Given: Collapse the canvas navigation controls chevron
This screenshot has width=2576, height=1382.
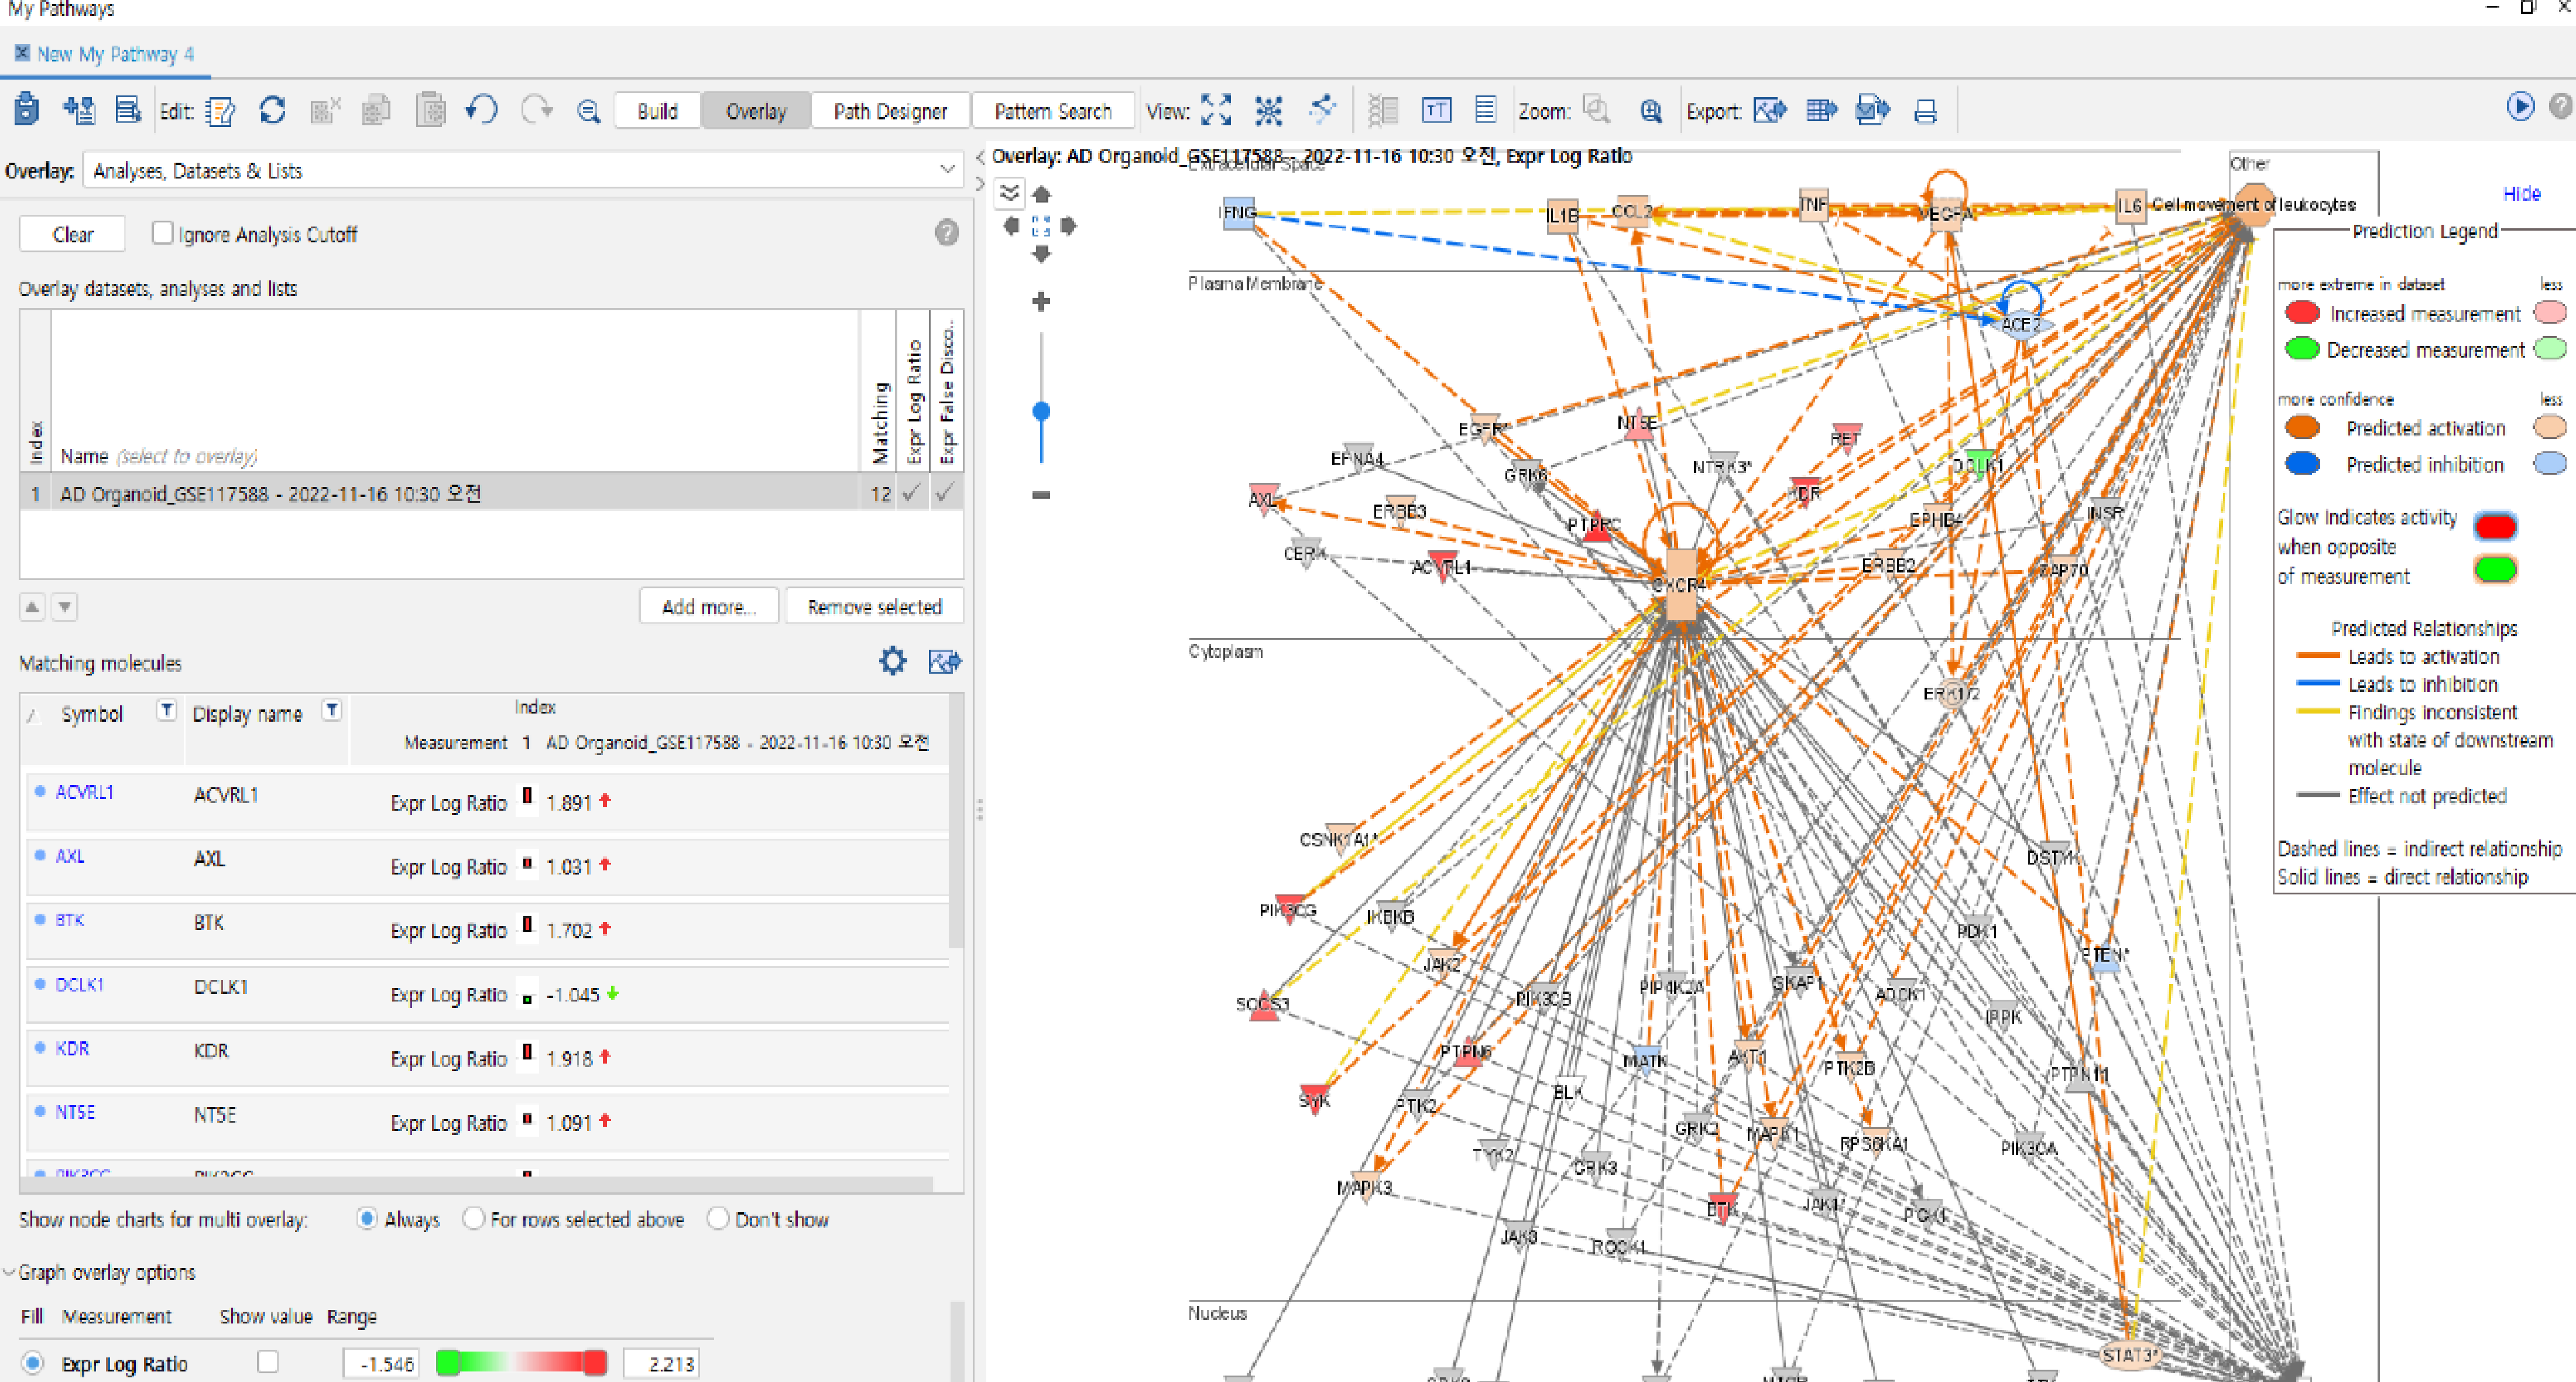Looking at the screenshot, I should 1009,192.
